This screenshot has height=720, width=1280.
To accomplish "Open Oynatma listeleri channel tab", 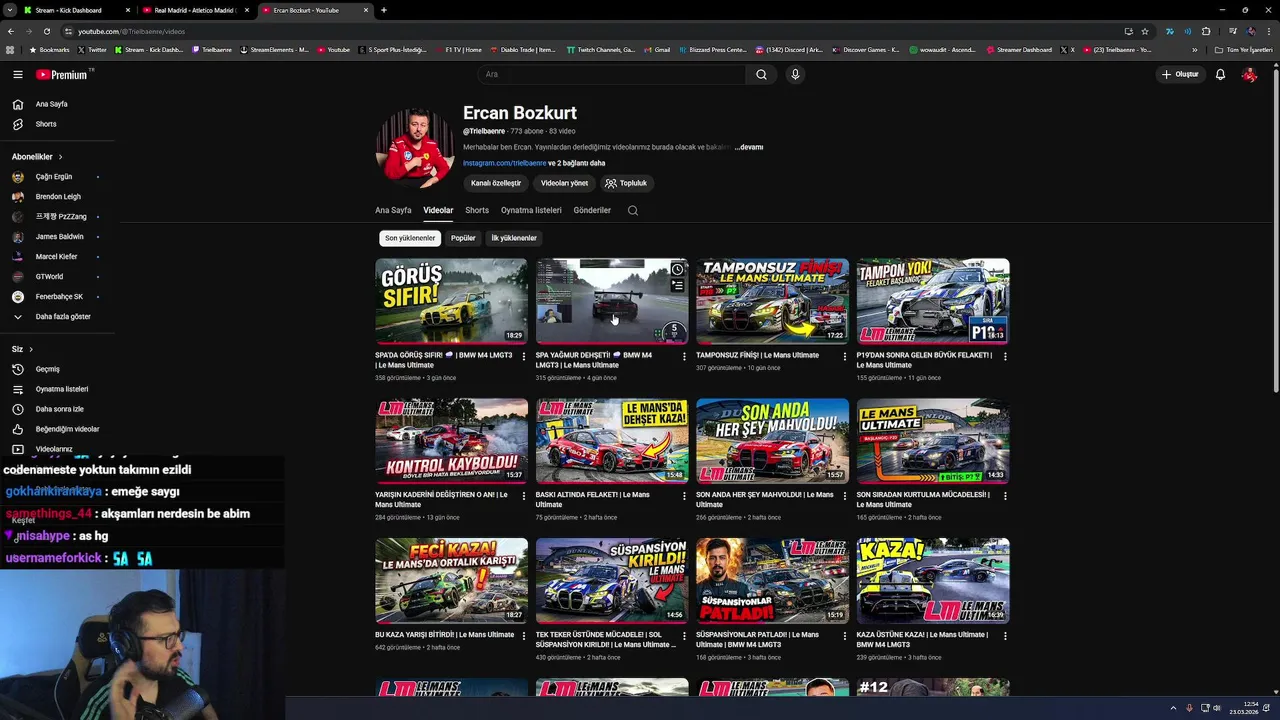I will coord(531,210).
